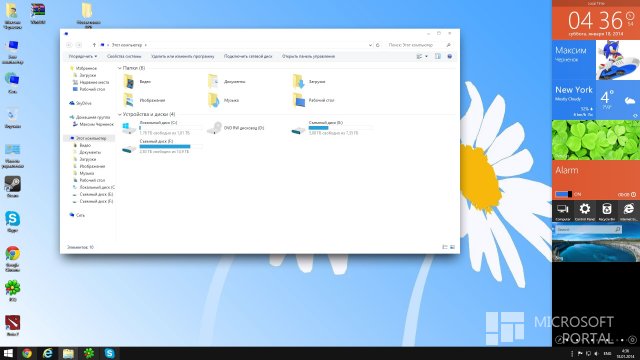Open the Упорядочить dropdown menu
Screen dimensions: 640x360
click(x=83, y=56)
